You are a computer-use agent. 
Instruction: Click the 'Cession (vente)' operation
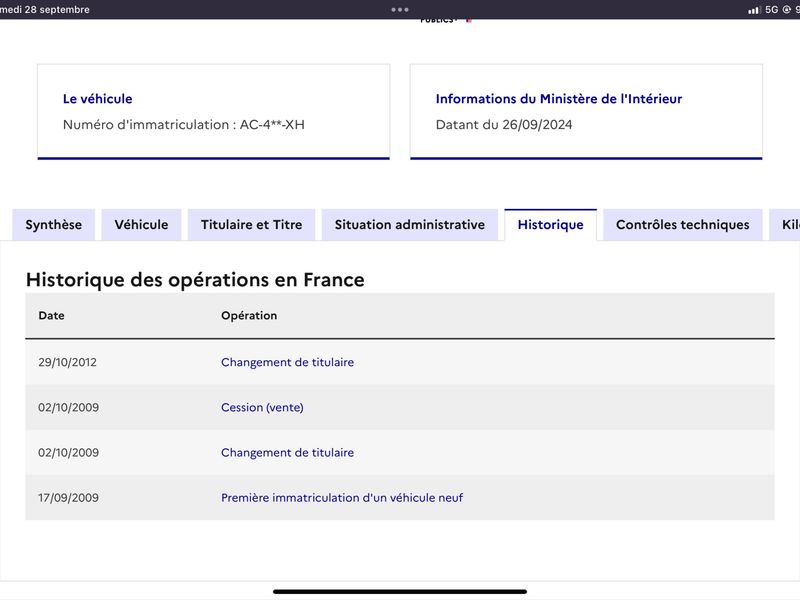click(x=262, y=407)
